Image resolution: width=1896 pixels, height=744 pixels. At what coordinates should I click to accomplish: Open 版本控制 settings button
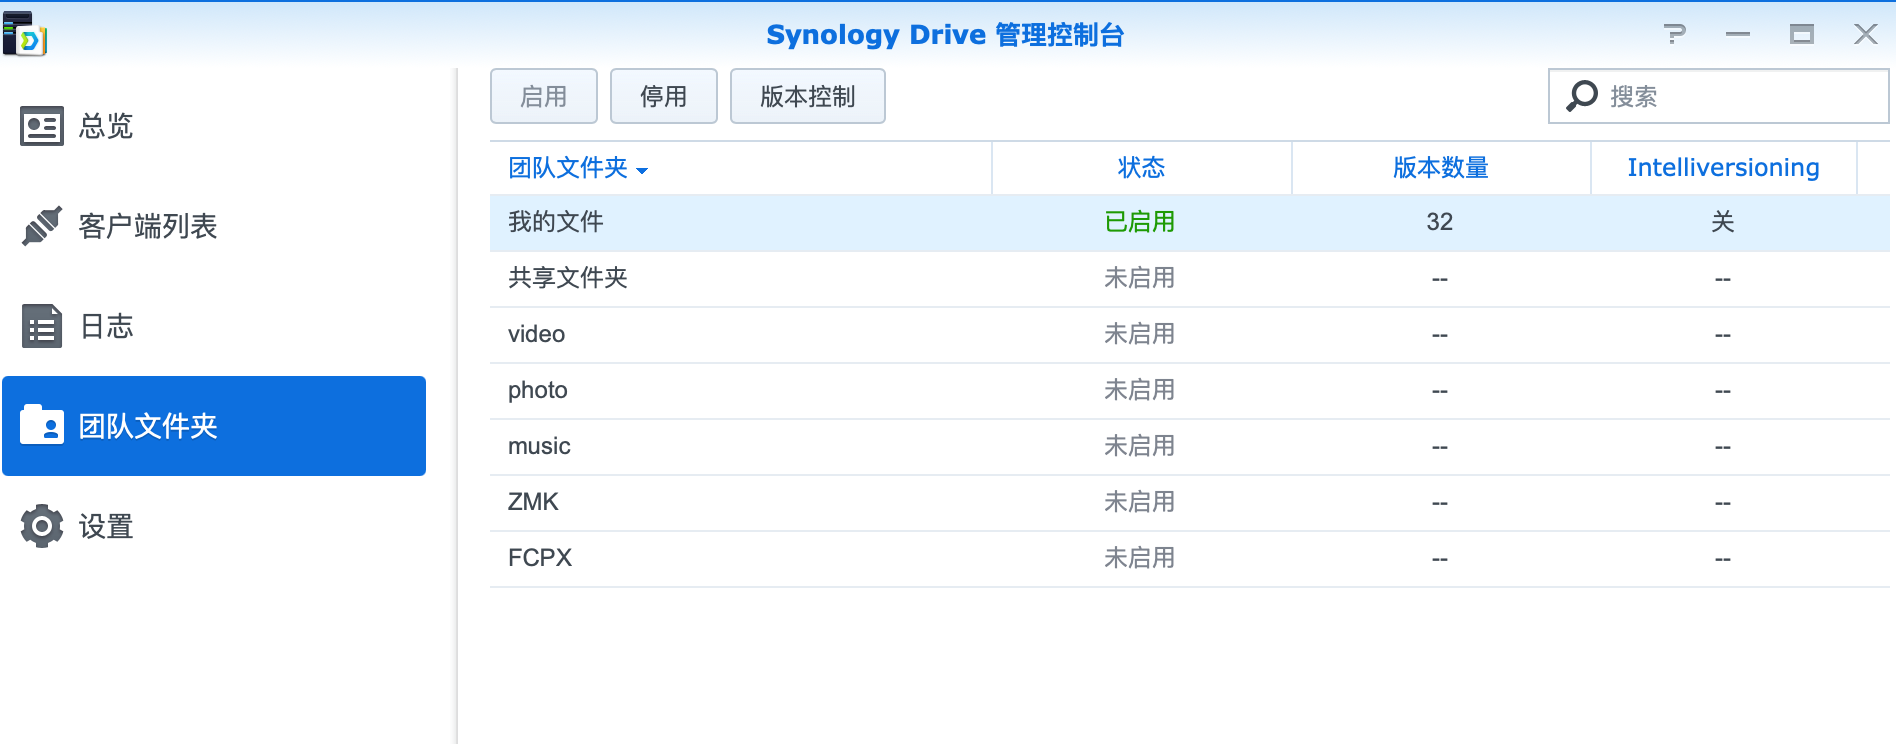click(x=808, y=96)
